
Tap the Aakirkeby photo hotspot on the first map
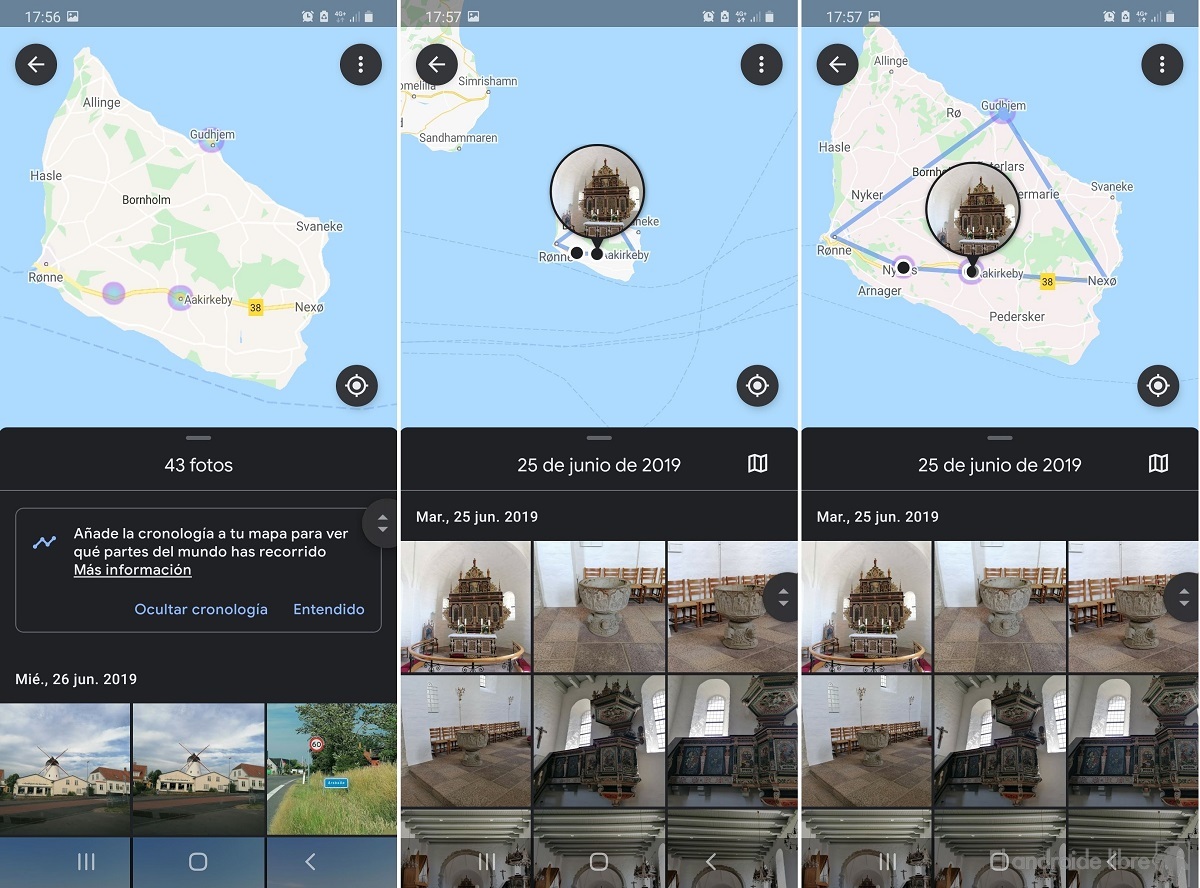coord(179,298)
